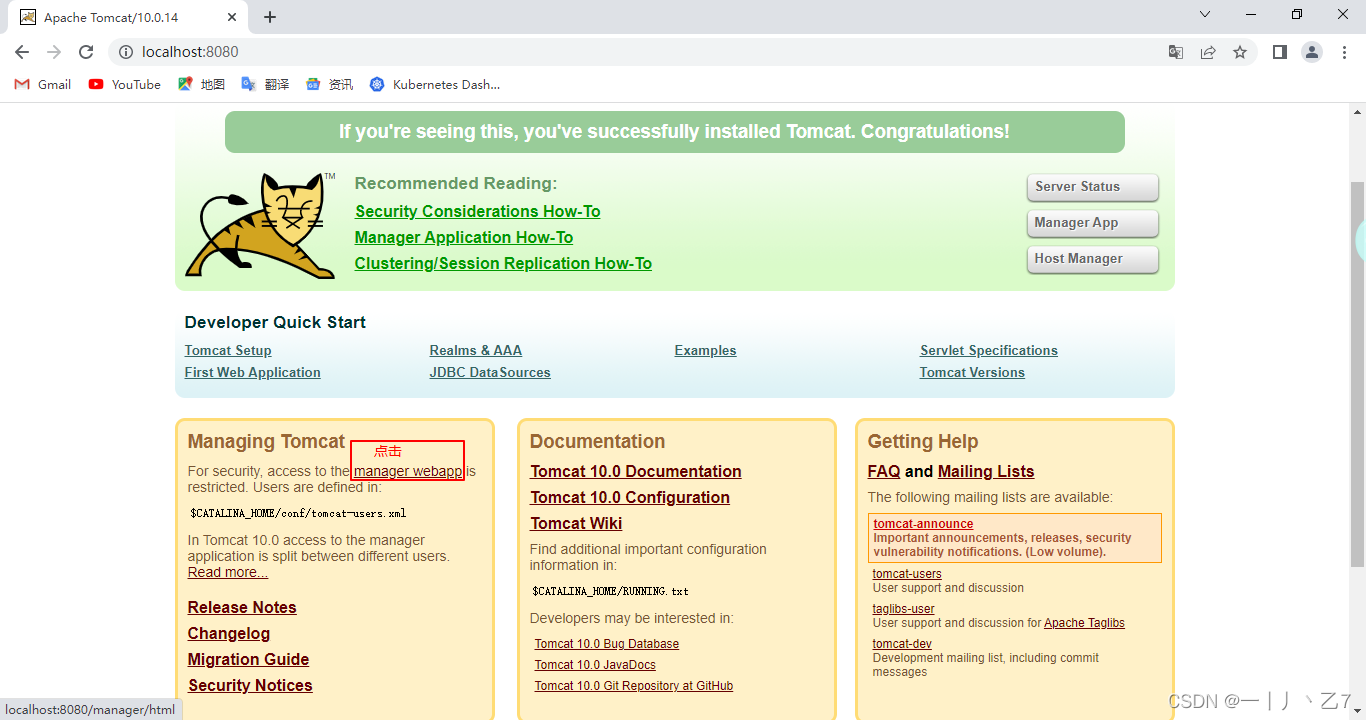Open Tomcat 10.0 Git Repository at GitHub
This screenshot has height=720, width=1366.
coord(634,686)
